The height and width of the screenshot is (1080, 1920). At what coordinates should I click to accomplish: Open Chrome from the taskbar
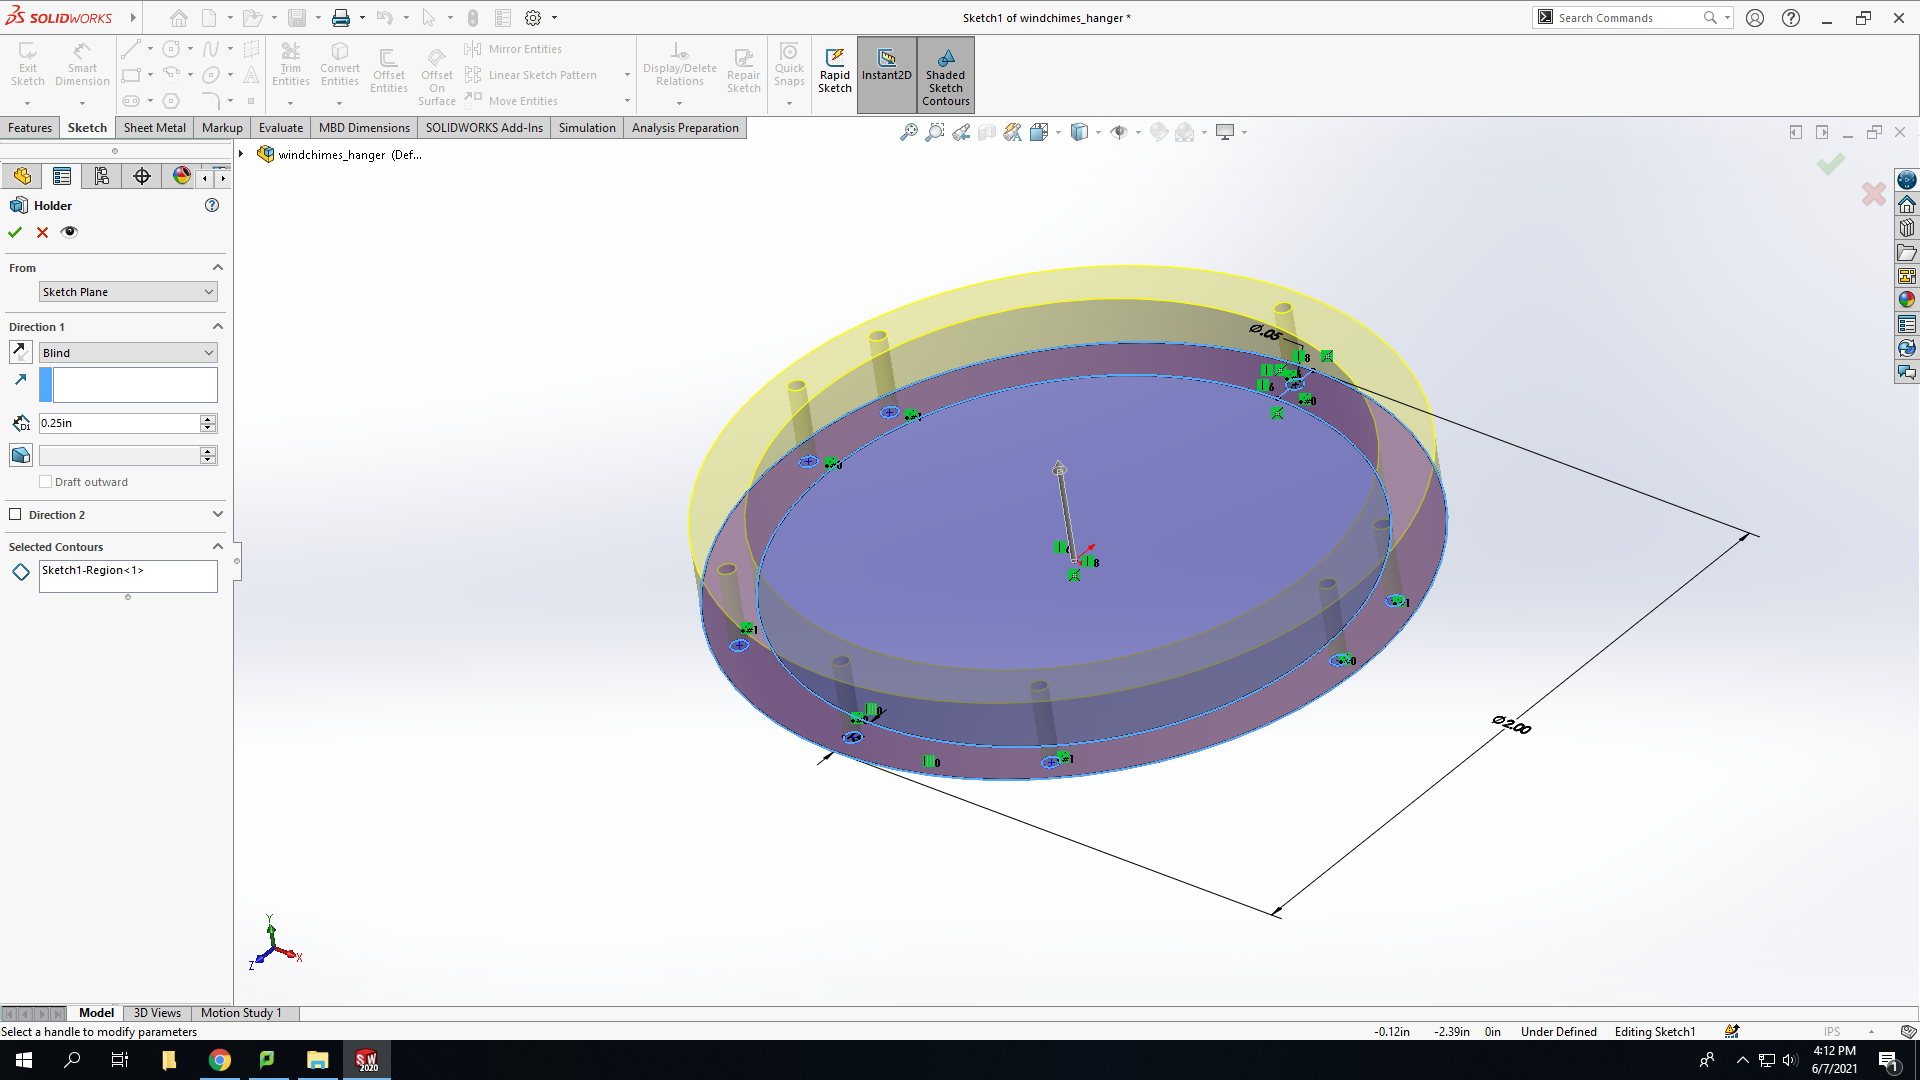click(219, 1060)
